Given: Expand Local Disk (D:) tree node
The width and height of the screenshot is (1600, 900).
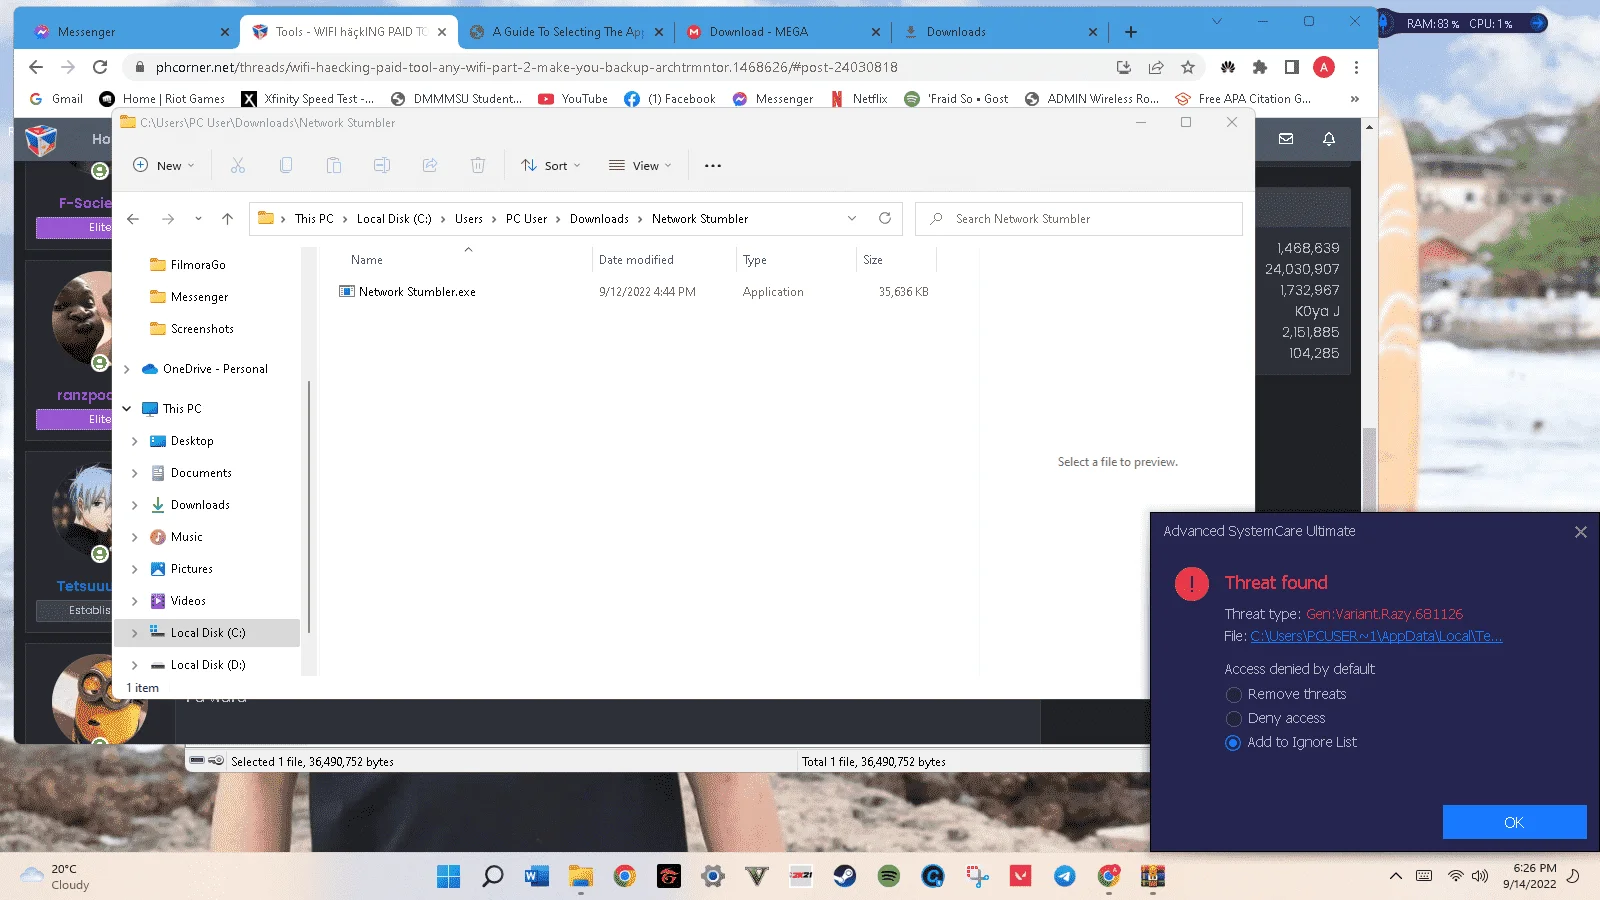Looking at the screenshot, I should pyautogui.click(x=135, y=665).
